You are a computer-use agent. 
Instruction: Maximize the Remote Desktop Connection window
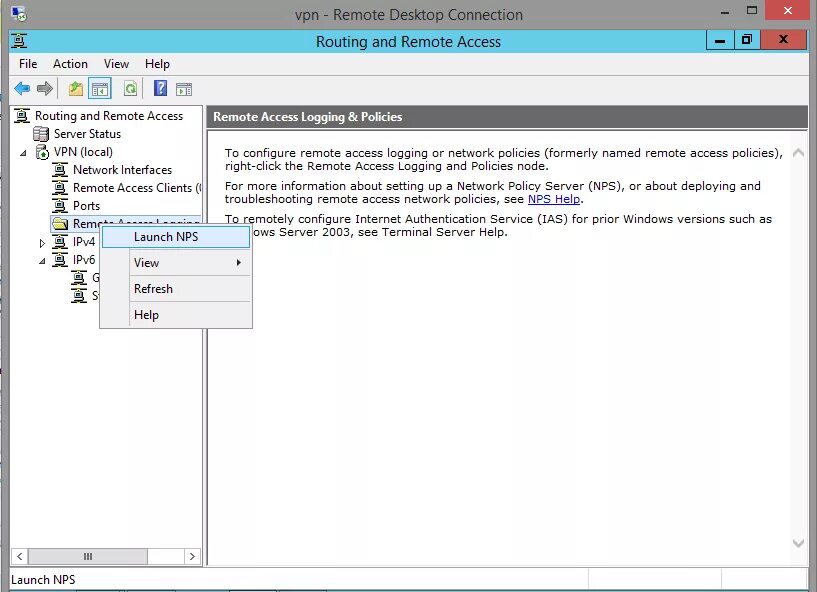(x=752, y=10)
